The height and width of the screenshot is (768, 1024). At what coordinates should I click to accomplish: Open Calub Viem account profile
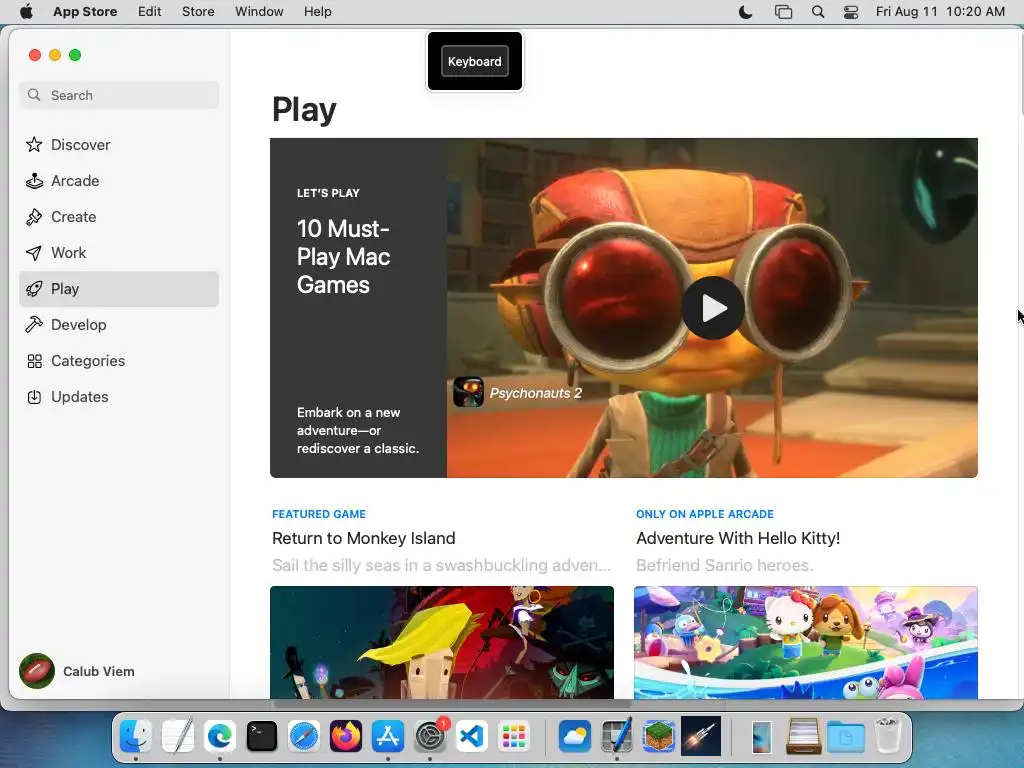77,671
